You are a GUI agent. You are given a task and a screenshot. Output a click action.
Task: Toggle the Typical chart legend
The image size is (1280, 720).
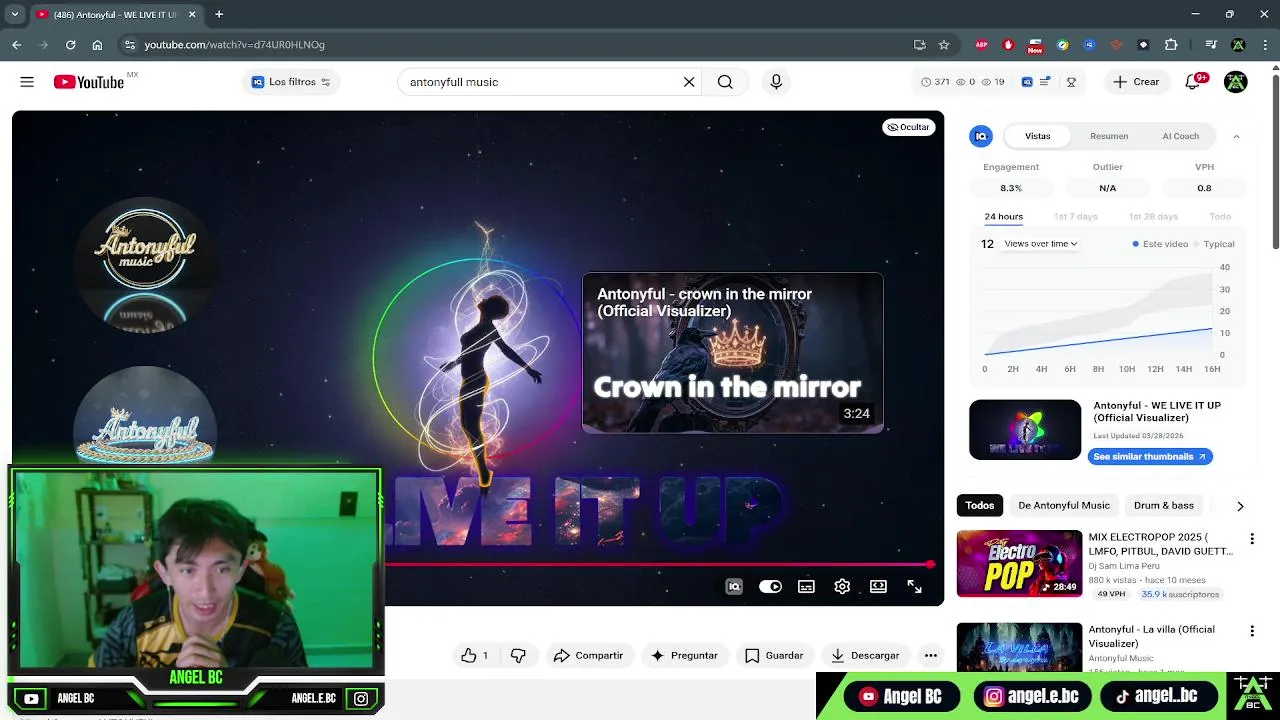[x=1214, y=244]
